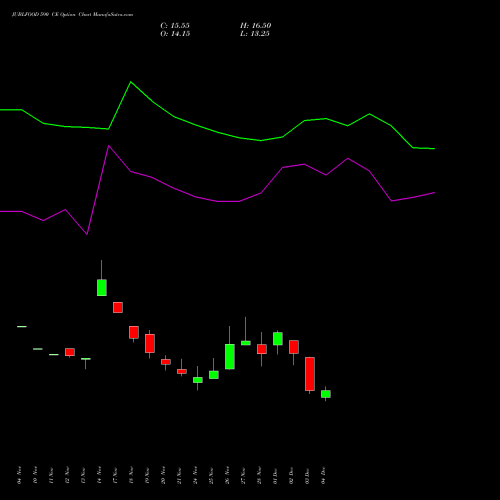500x500 pixels.
Task: Click the last green candlestick for 04 Dec
Action: click(326, 394)
